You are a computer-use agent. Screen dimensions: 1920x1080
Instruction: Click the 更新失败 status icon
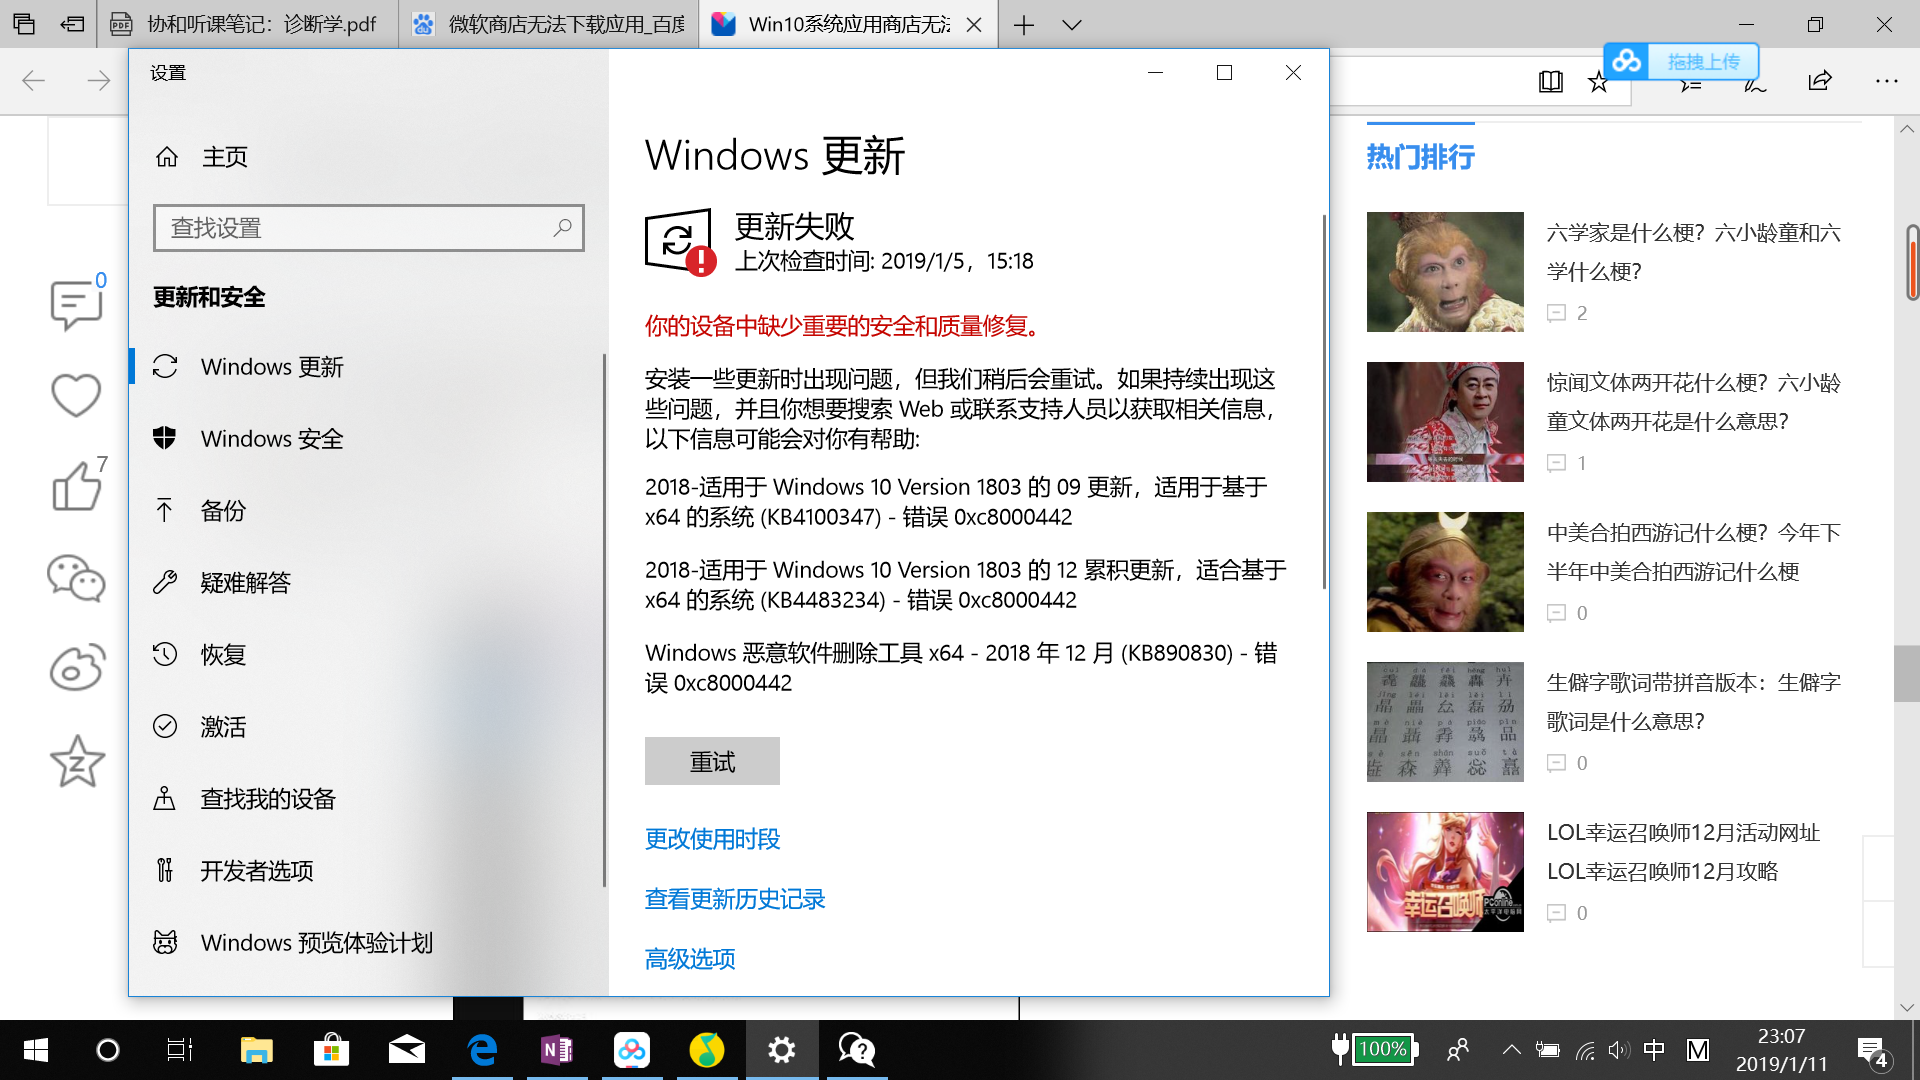tap(680, 241)
